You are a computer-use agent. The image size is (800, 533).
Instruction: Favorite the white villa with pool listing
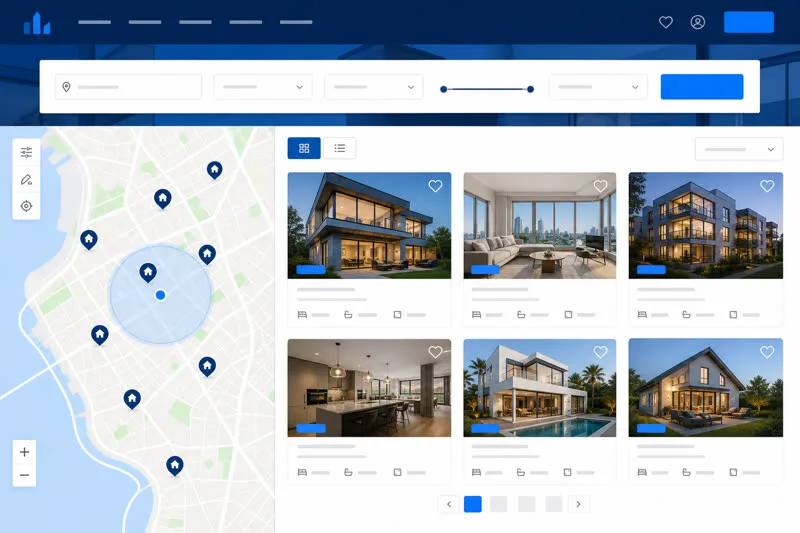pos(601,352)
